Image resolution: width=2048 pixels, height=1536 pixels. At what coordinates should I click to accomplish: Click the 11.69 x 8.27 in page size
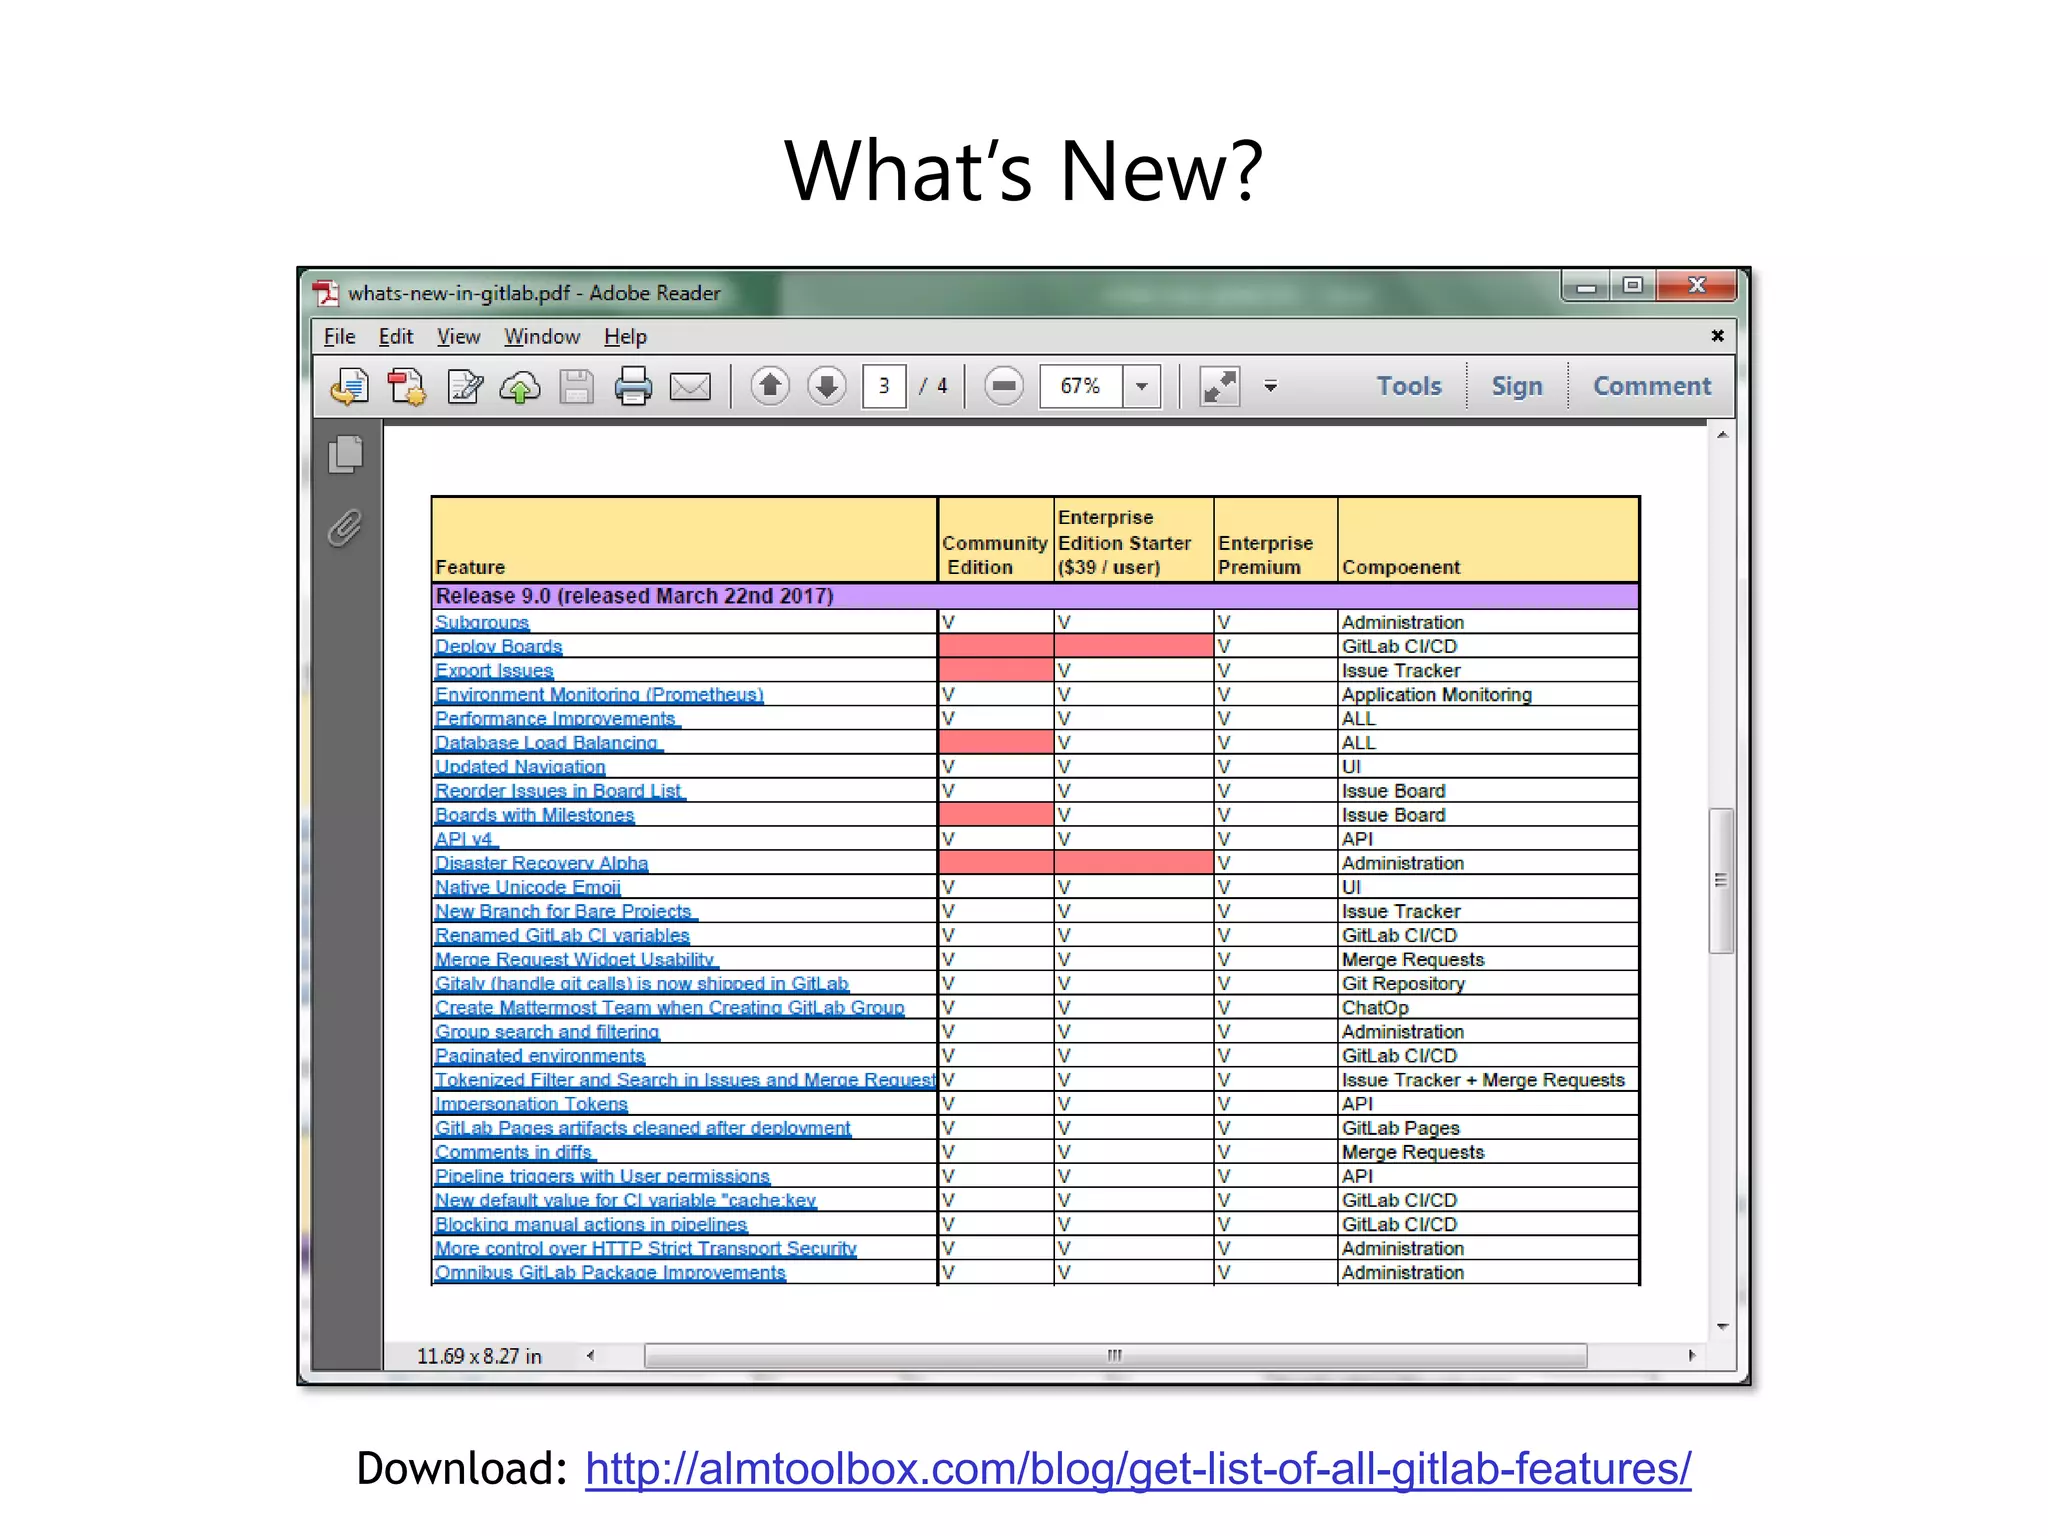pyautogui.click(x=479, y=1356)
